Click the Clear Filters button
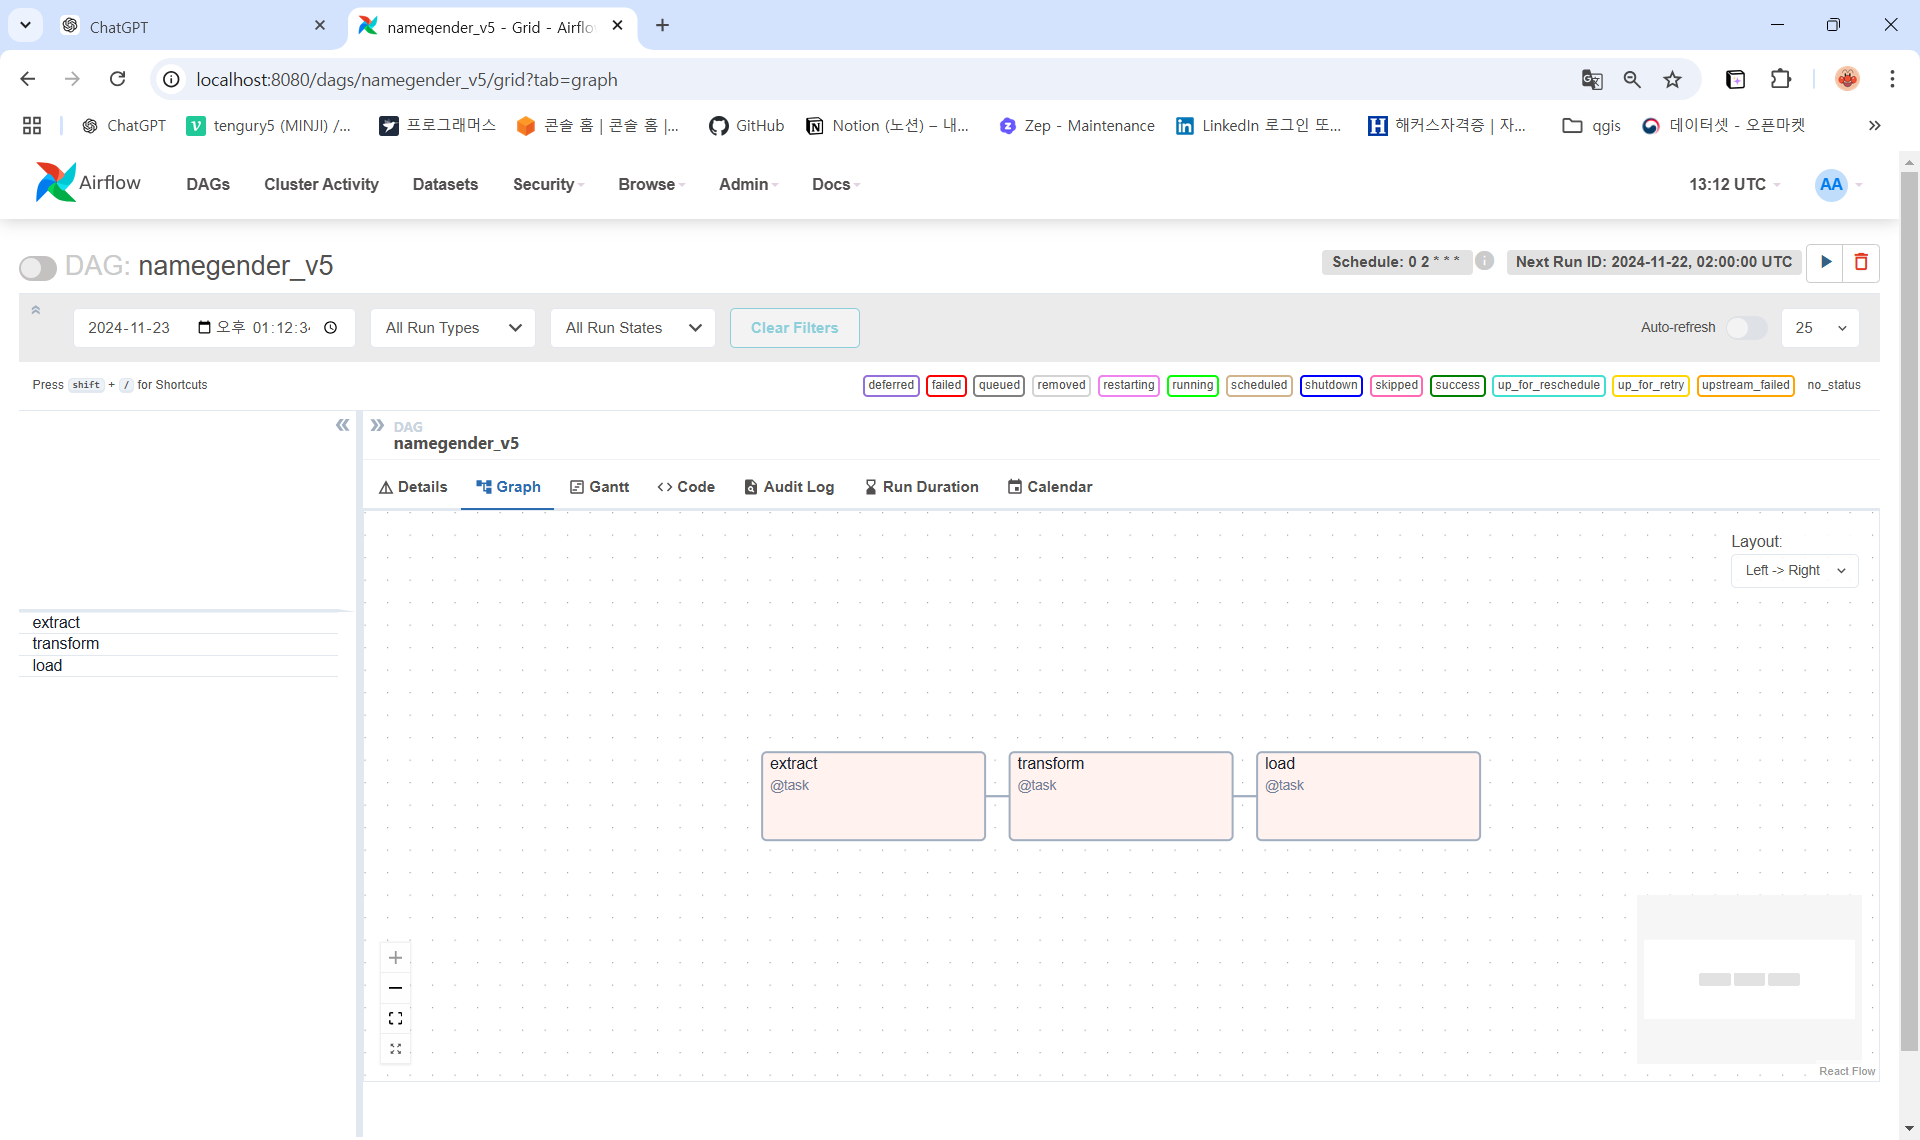The image size is (1920, 1140). coord(794,327)
